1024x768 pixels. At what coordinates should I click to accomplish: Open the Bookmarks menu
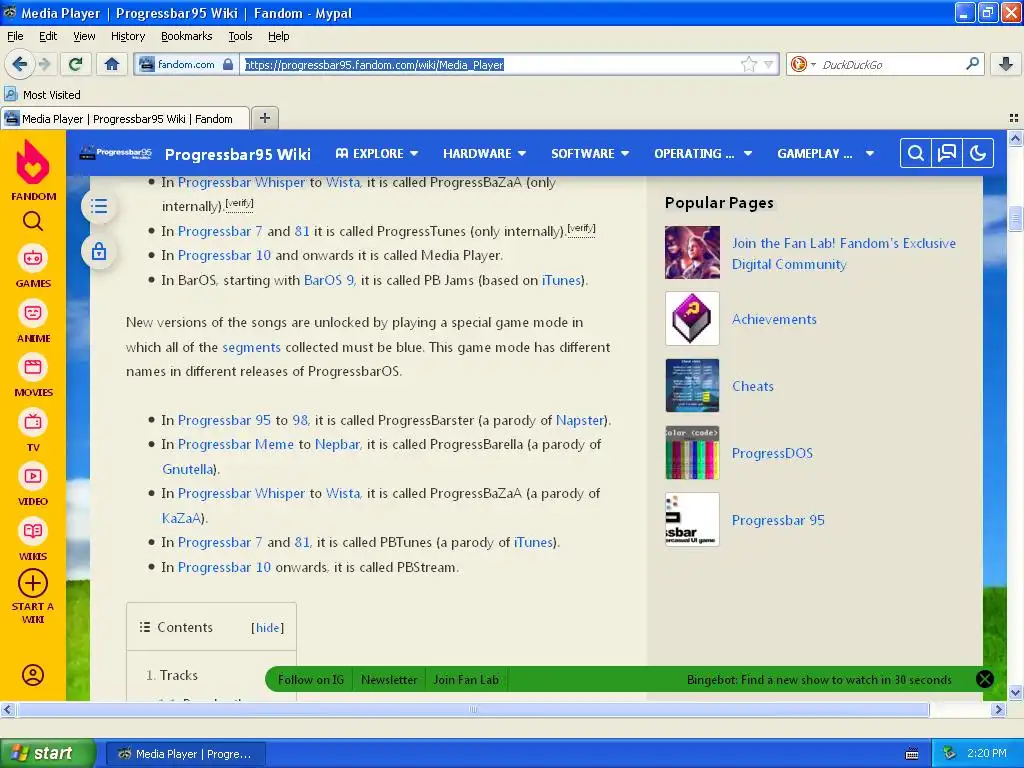coord(186,36)
